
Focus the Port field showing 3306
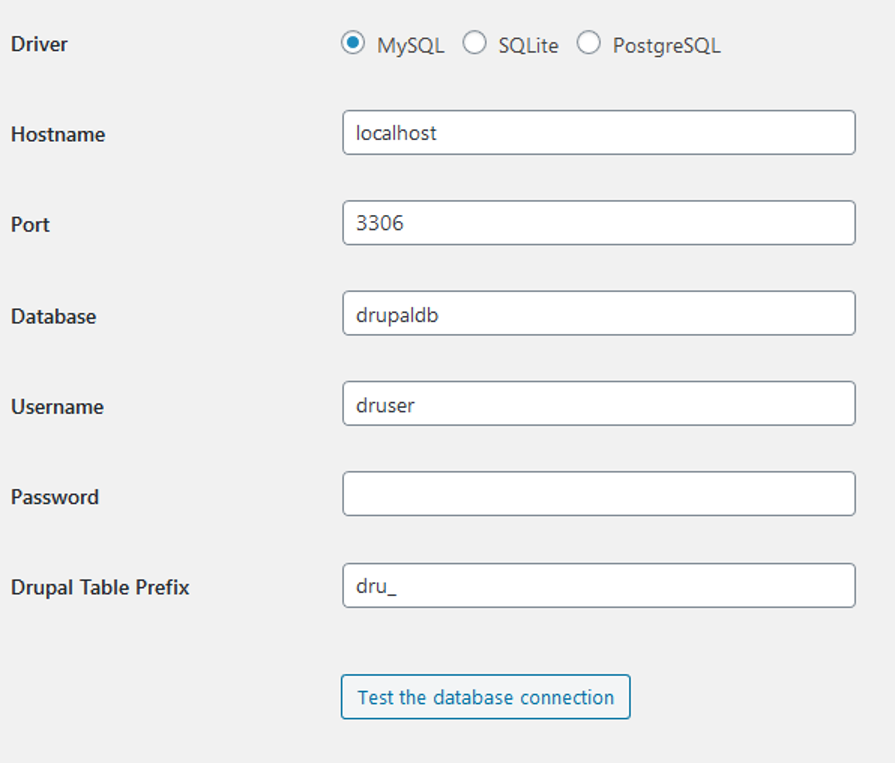pos(599,223)
